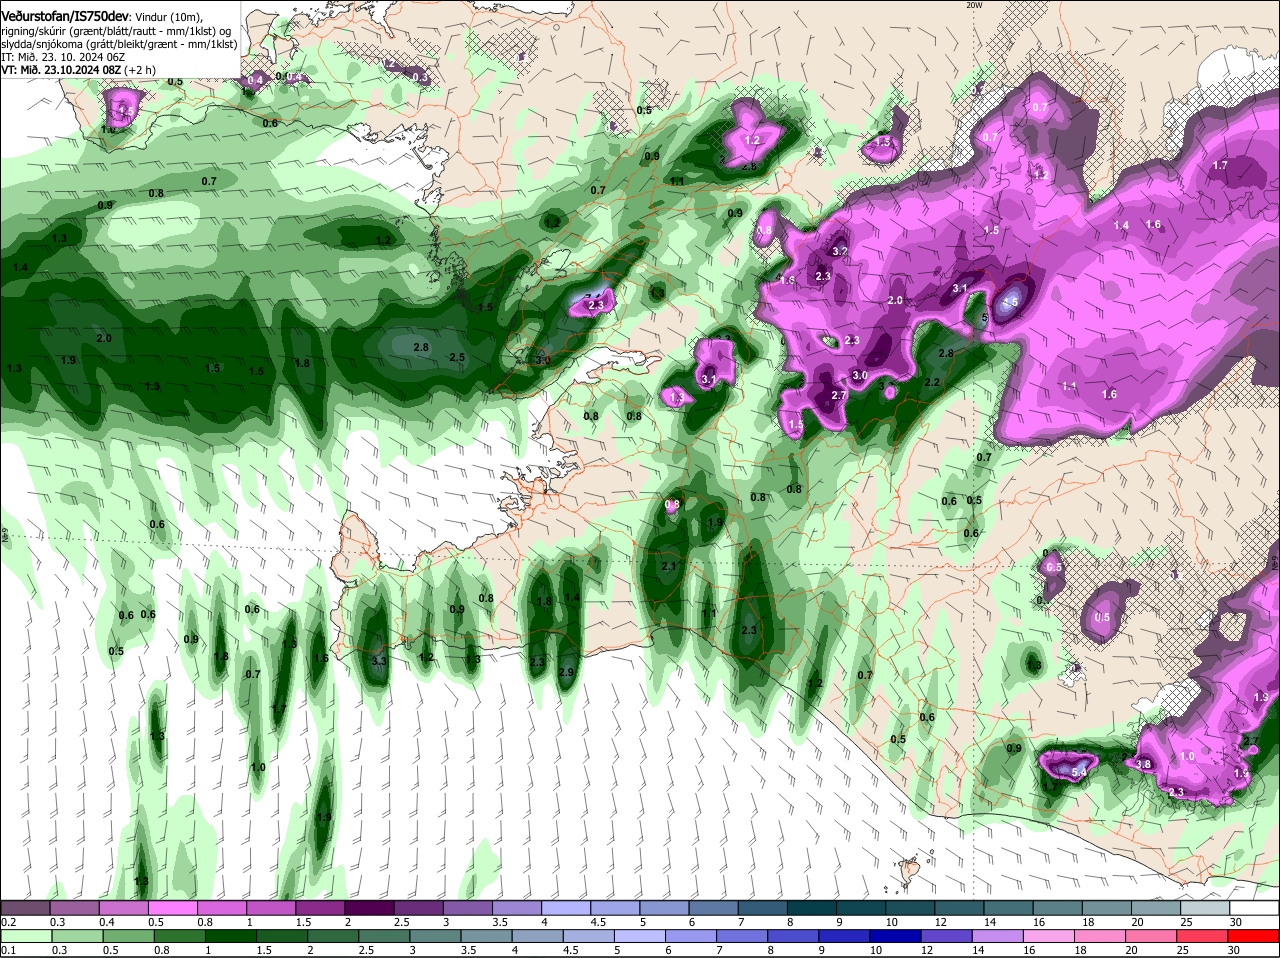1280x958 pixels.
Task: Click the snow-scale swatch between 0.2 and 0.3
Action: tap(26, 908)
